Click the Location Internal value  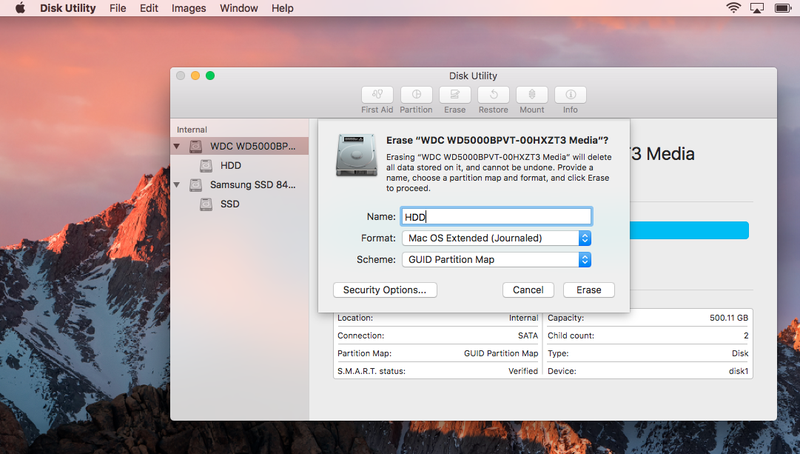pos(523,318)
